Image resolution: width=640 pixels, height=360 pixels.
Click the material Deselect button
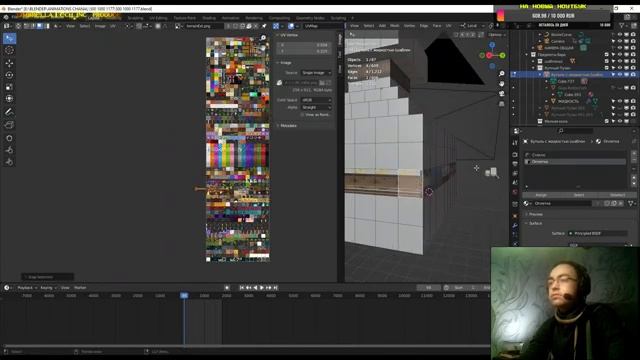617,195
